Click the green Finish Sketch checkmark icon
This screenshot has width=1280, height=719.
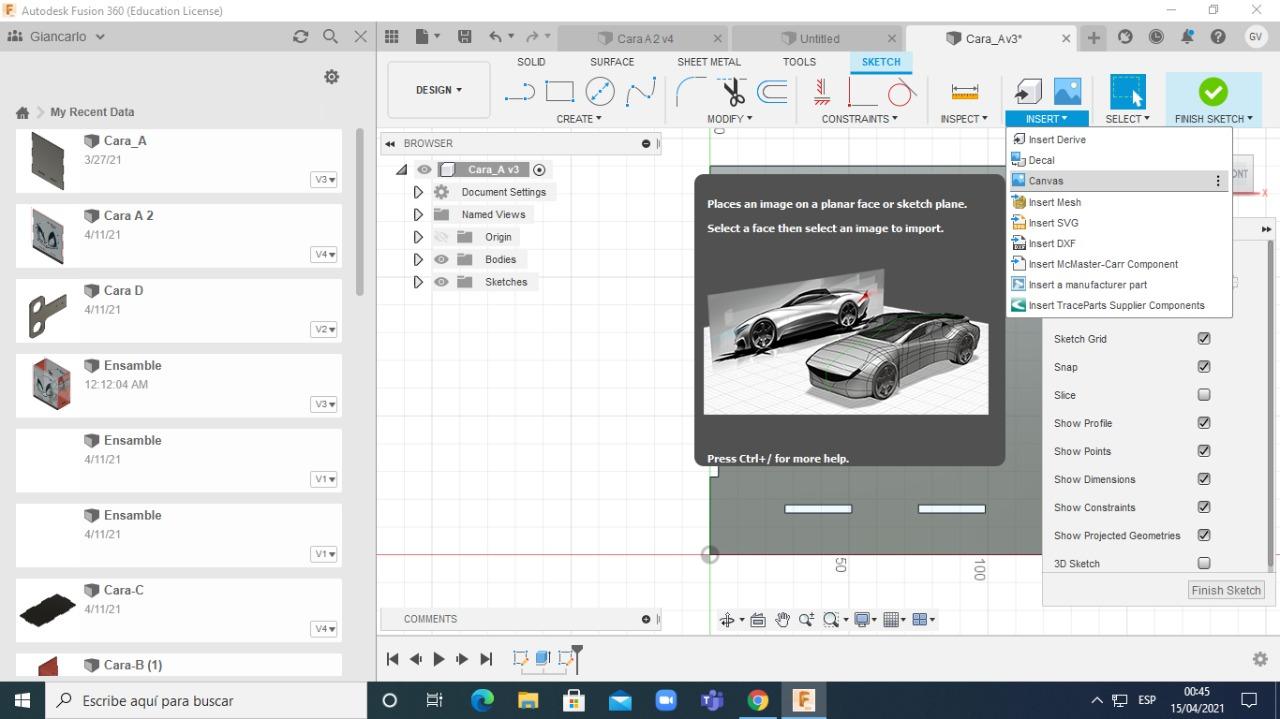[x=1212, y=92]
